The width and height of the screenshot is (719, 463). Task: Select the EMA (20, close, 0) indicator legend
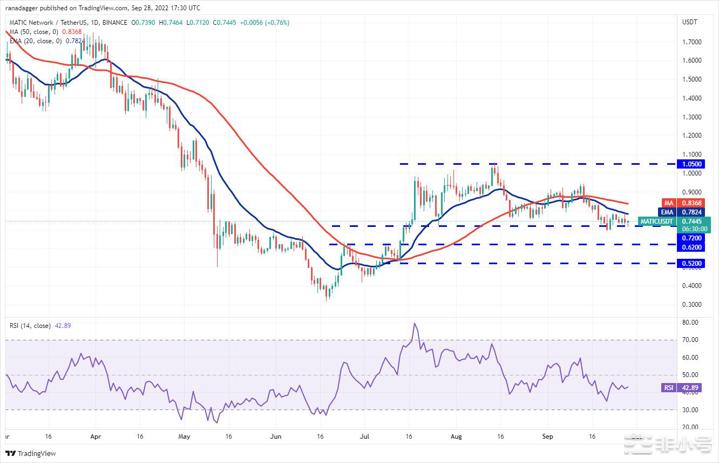point(37,39)
